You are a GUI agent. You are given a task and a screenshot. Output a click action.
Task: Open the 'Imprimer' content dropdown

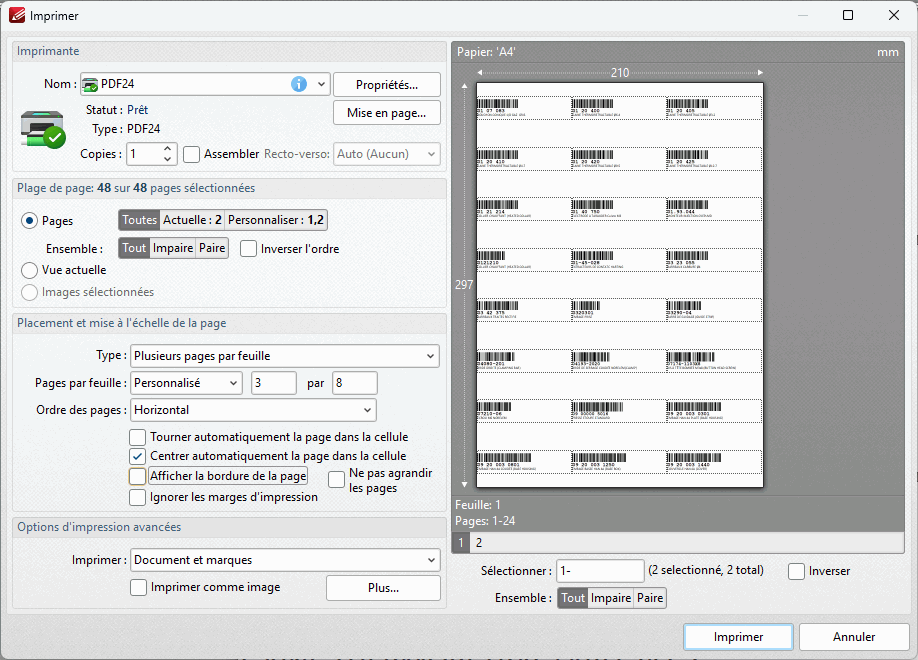pos(284,560)
